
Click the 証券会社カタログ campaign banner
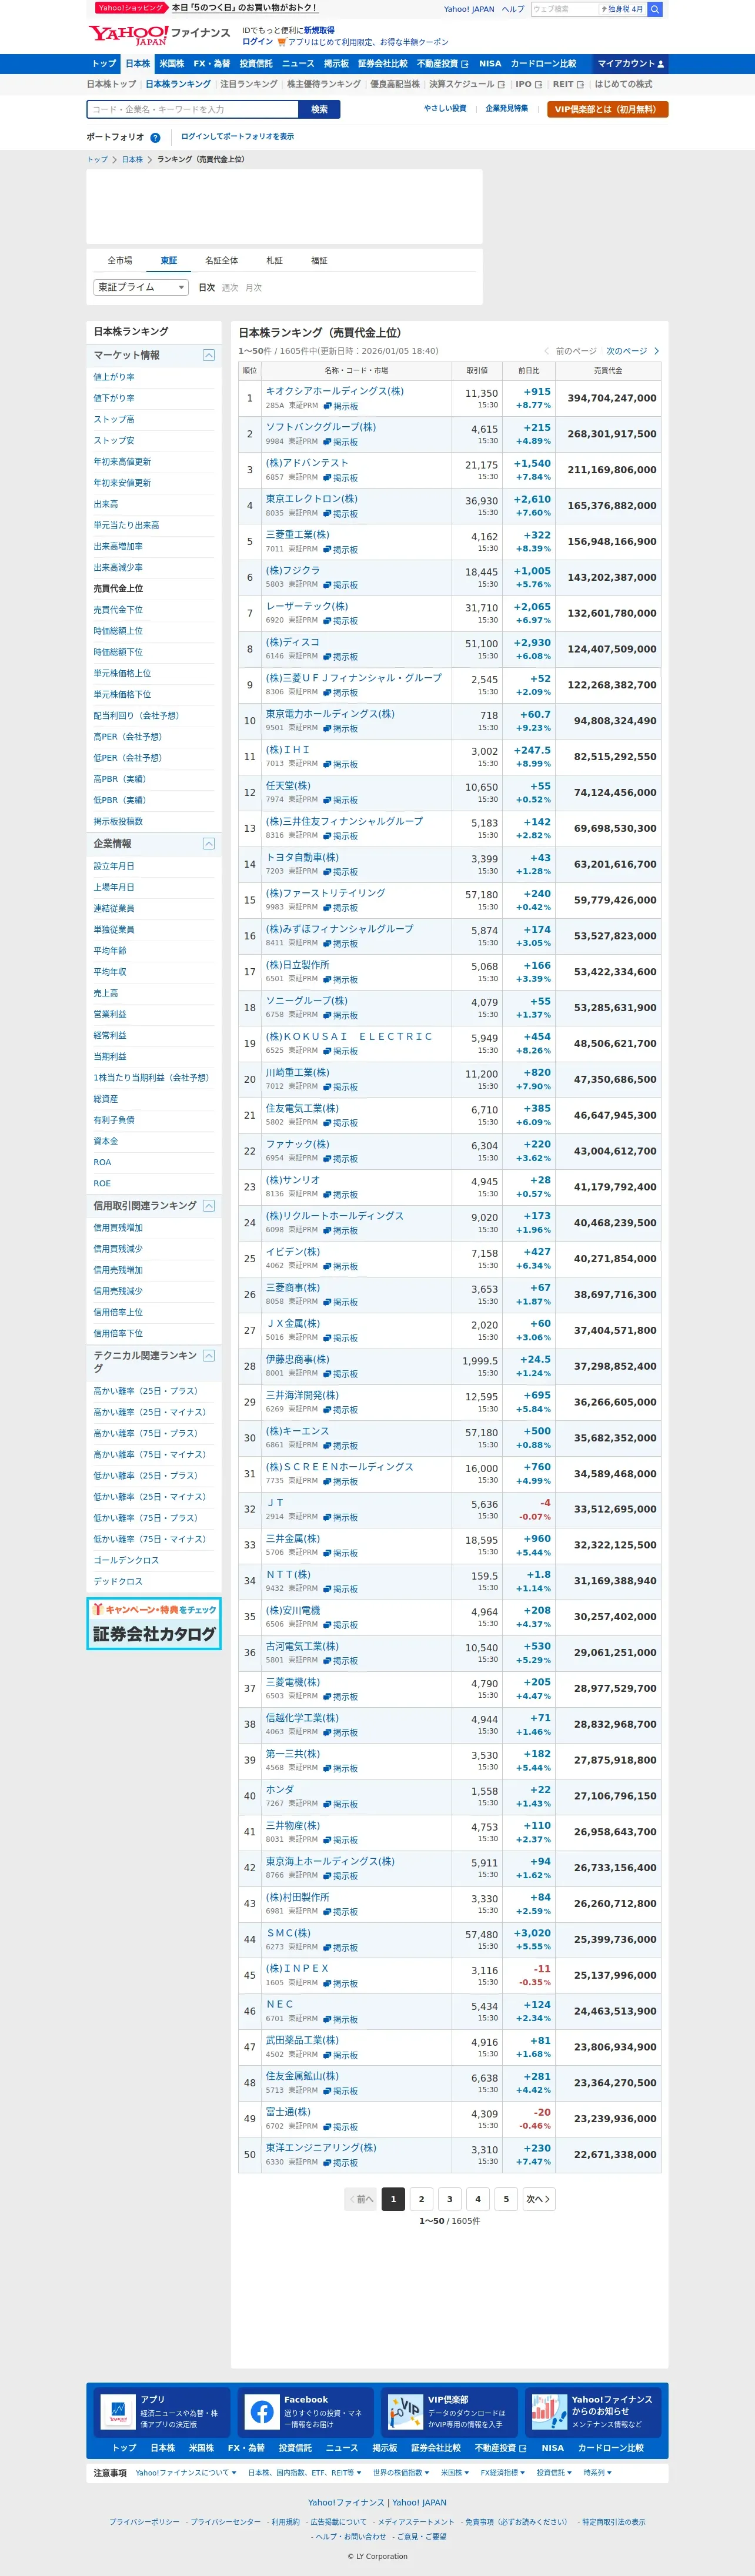(154, 1624)
